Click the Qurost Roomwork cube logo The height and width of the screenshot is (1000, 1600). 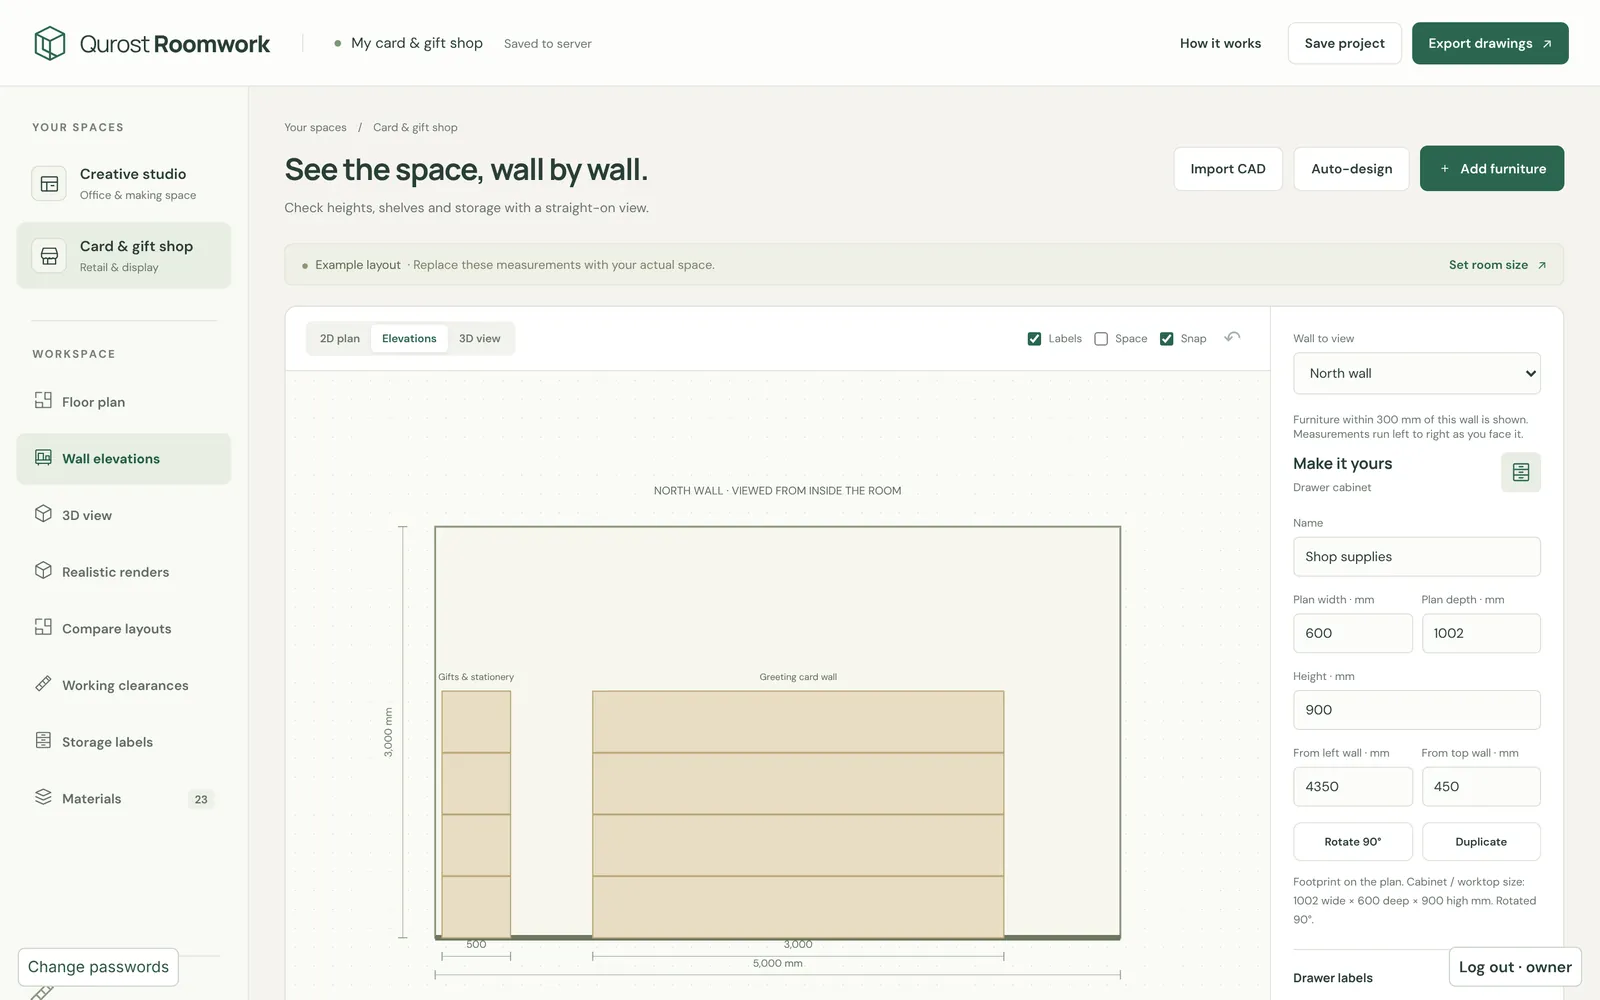pyautogui.click(x=49, y=43)
